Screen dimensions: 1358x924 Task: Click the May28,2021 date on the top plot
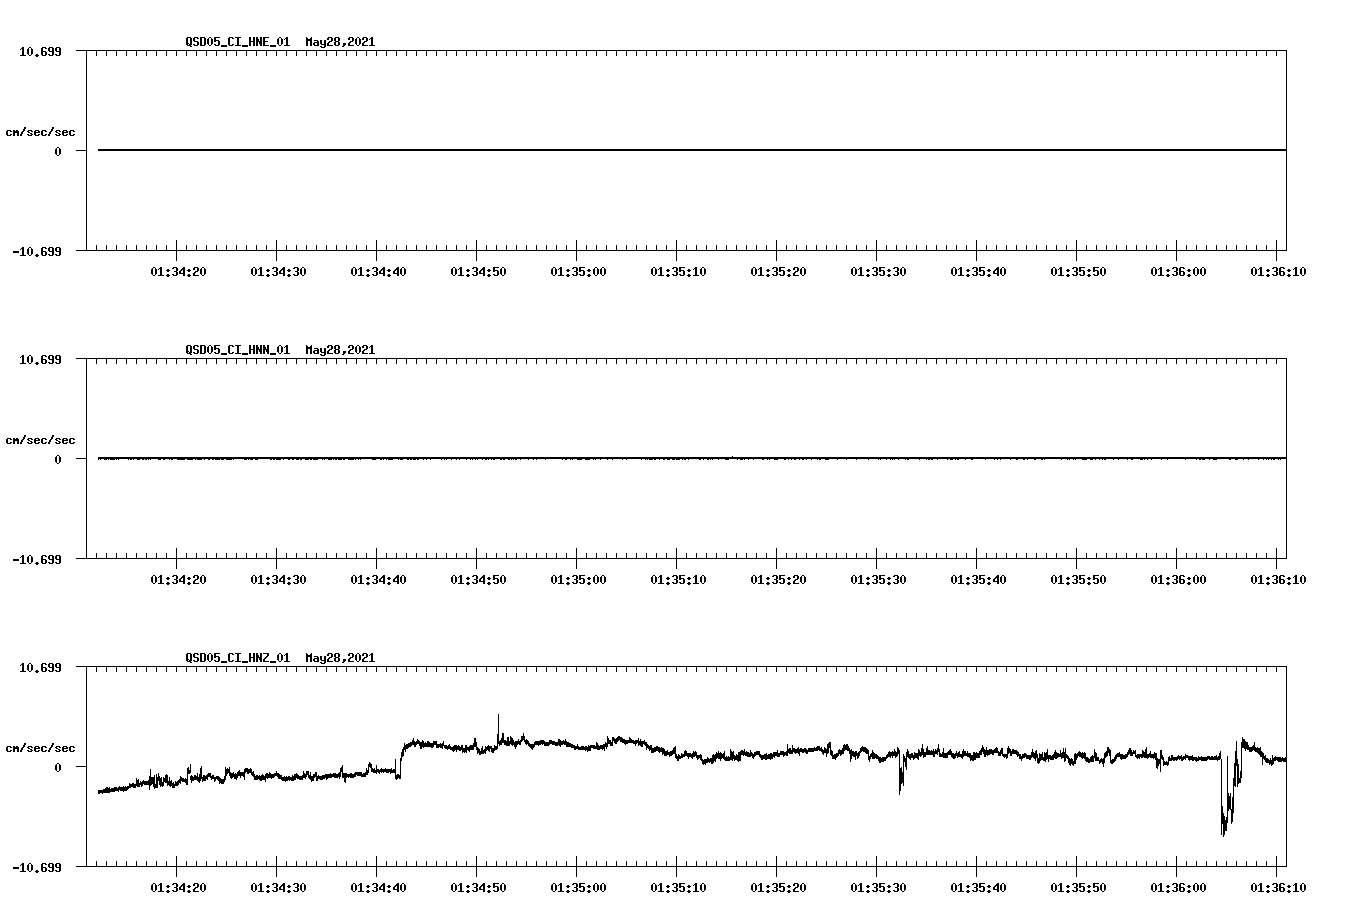point(340,42)
